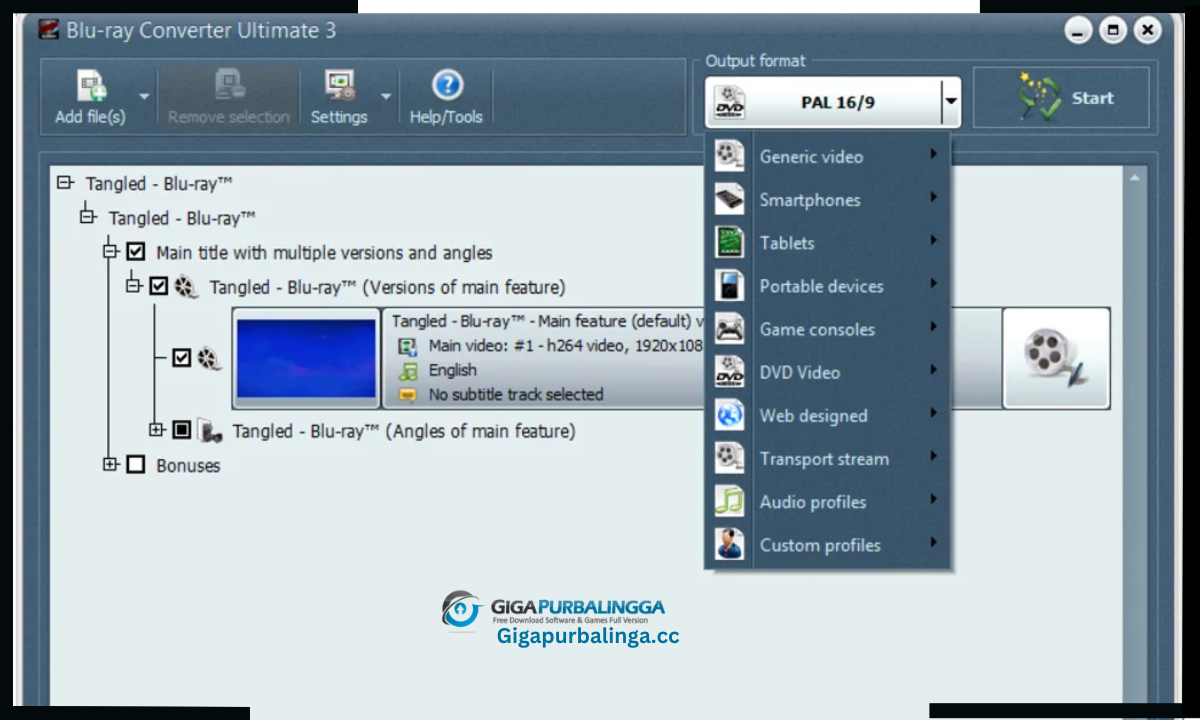Click the Blu-ray Converter app logo icon

49,30
